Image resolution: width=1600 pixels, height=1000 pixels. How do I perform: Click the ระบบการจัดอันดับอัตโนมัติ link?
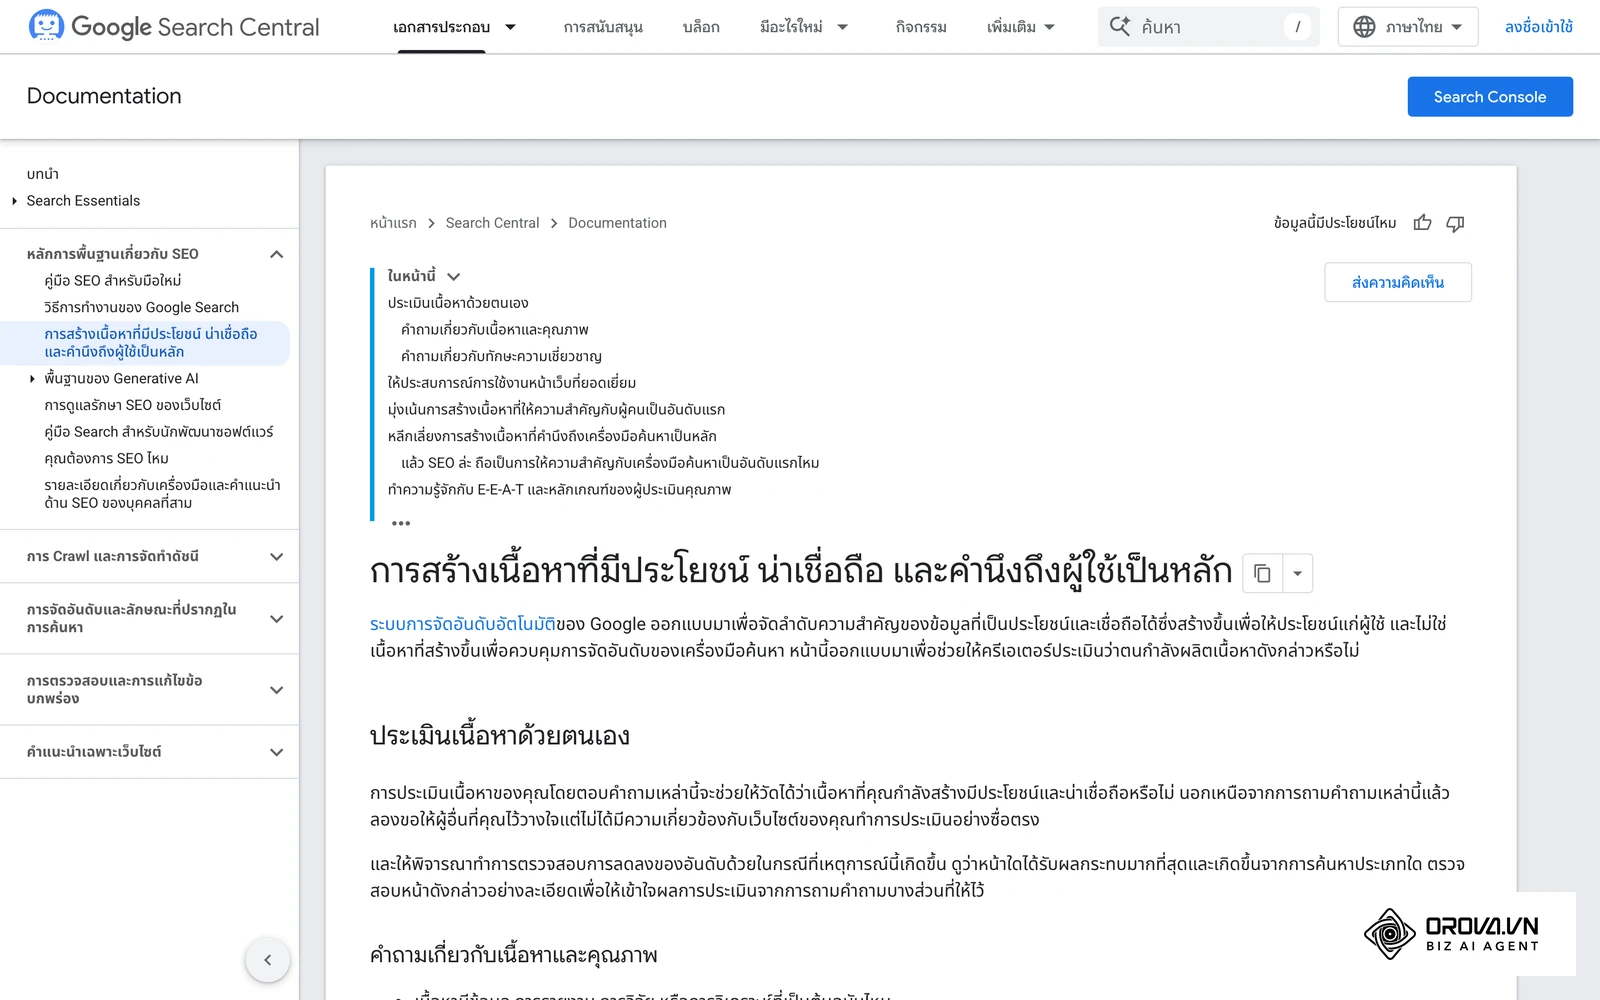pyautogui.click(x=462, y=624)
